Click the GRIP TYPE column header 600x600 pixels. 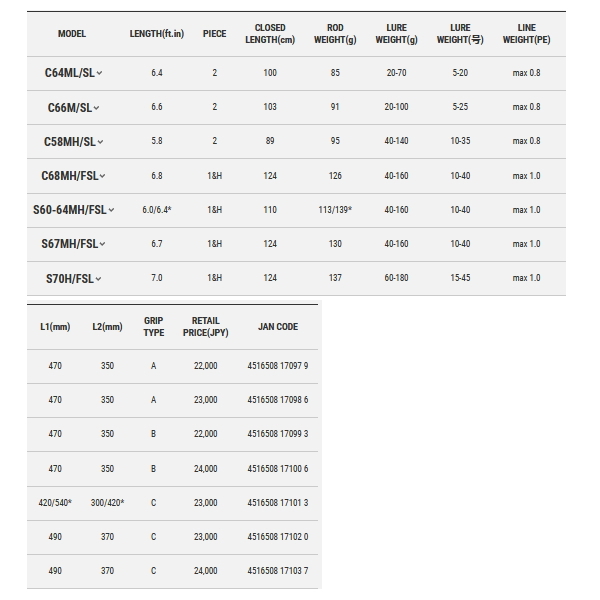tap(153, 327)
